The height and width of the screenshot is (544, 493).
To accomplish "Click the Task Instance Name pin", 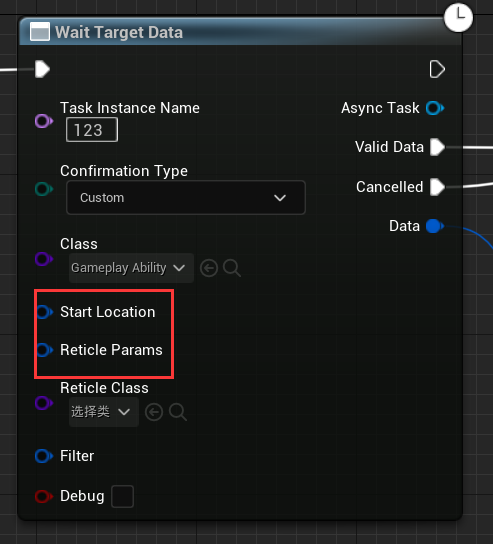I will click(44, 121).
